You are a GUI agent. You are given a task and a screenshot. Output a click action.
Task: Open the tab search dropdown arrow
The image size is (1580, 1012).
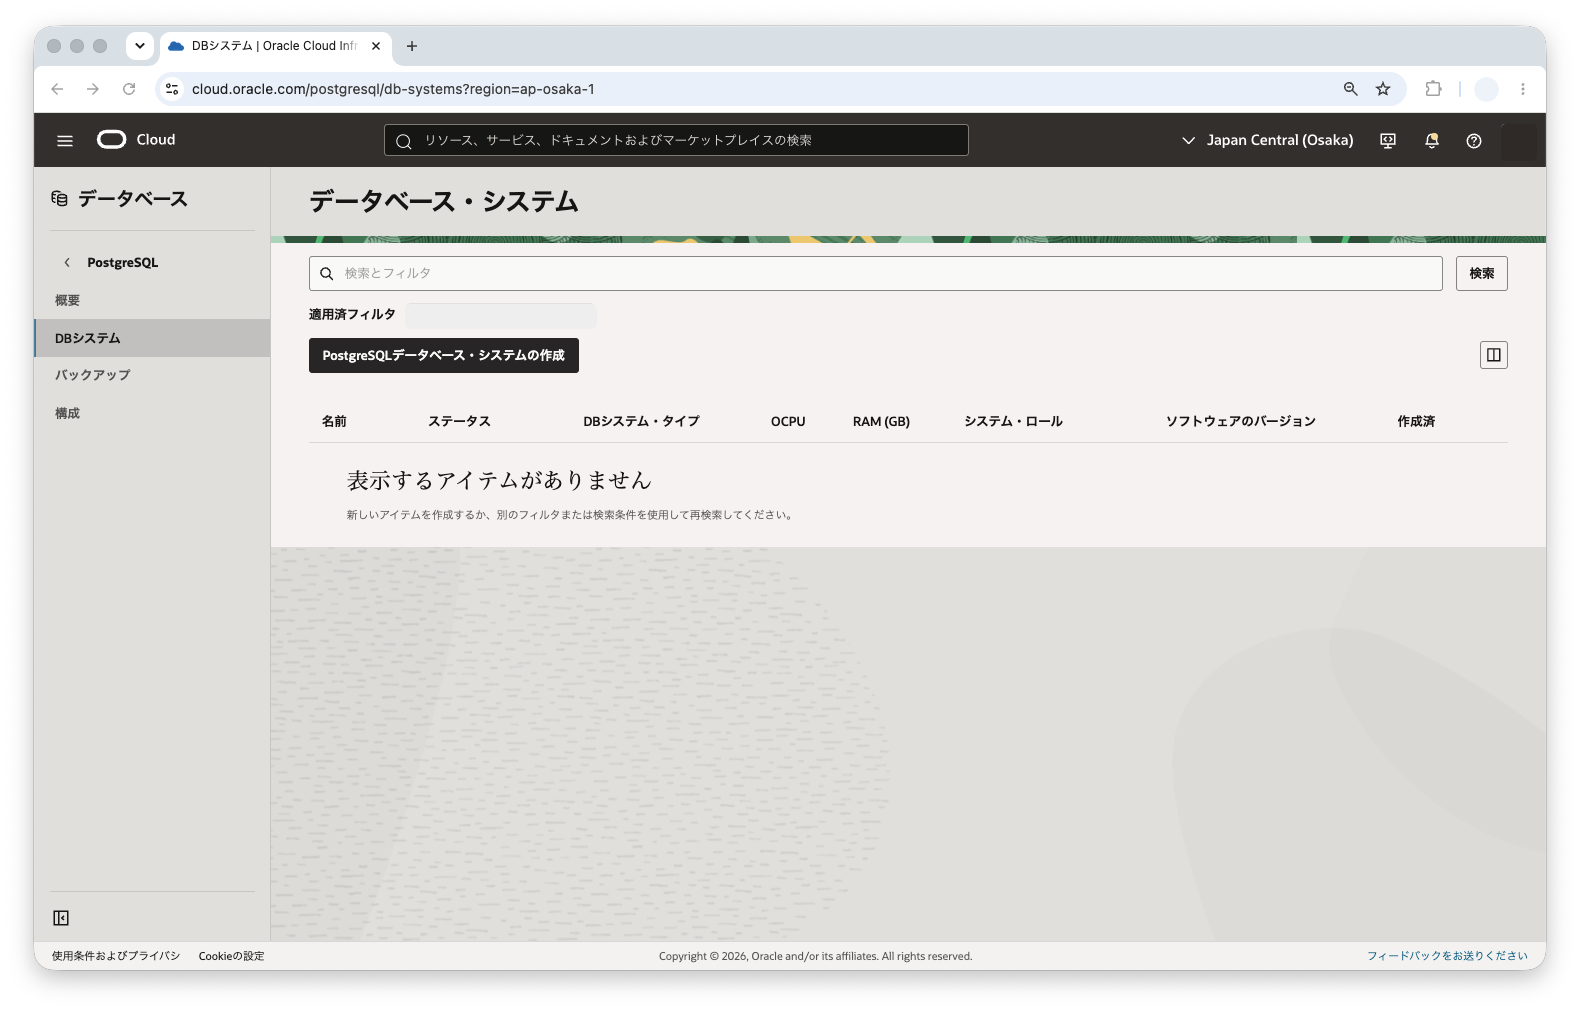140,46
